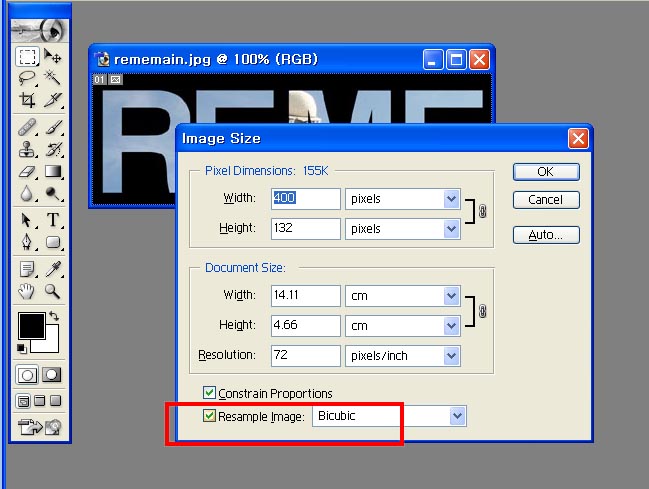649x489 pixels.
Task: Open document Height cm units dropdown
Action: click(x=451, y=326)
